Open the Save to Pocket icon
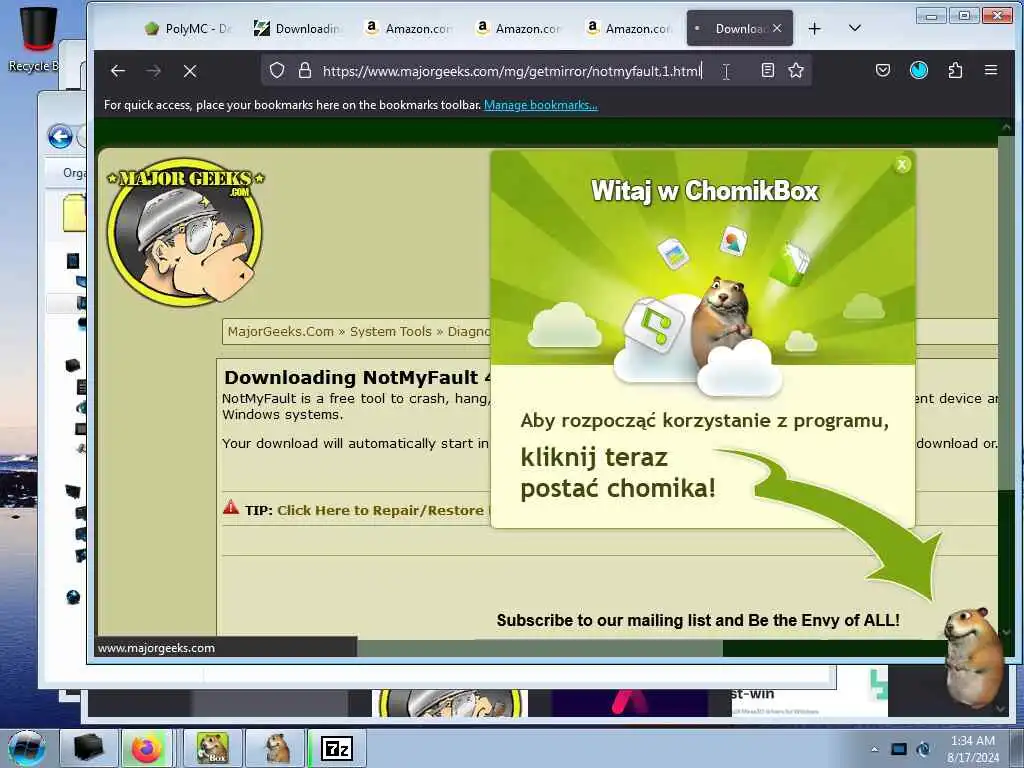 [883, 71]
